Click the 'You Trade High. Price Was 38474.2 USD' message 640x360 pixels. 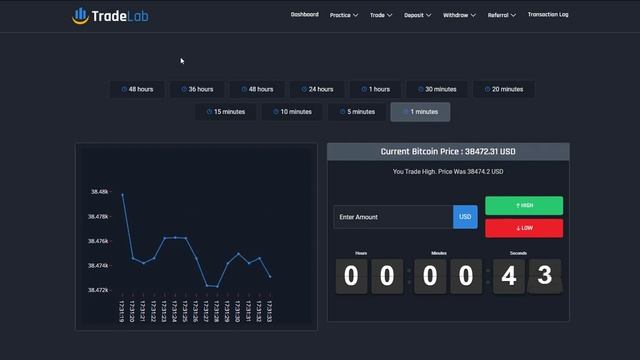pos(448,172)
